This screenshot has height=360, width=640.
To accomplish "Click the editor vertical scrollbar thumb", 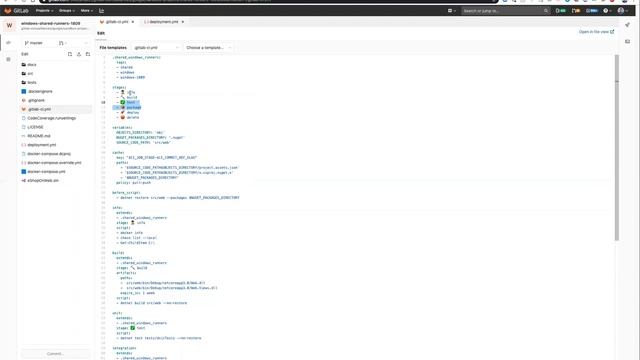I will click(617, 147).
